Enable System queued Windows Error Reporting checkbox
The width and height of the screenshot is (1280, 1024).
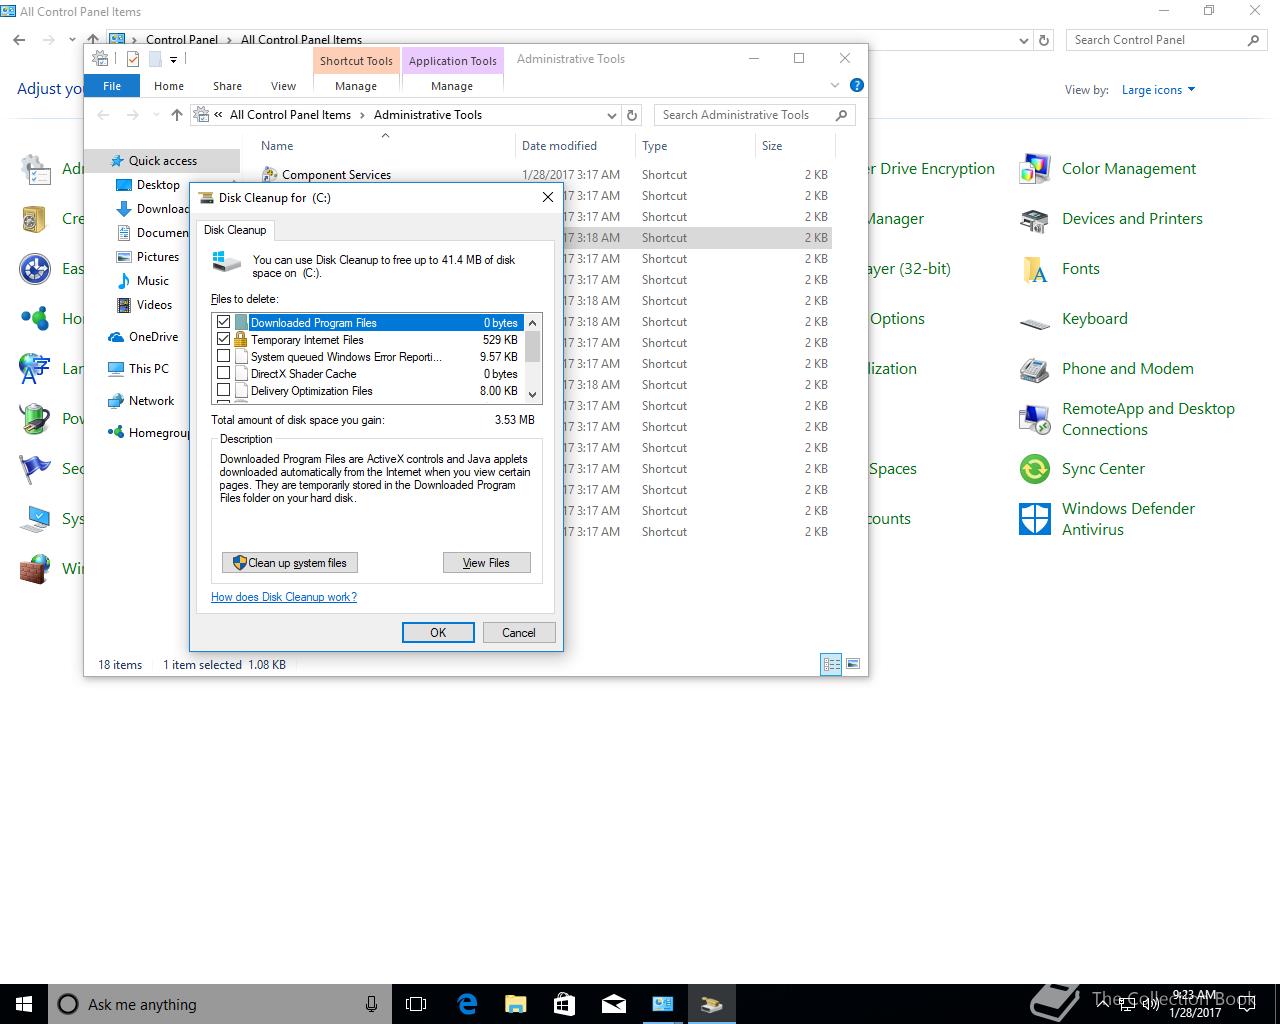[223, 356]
